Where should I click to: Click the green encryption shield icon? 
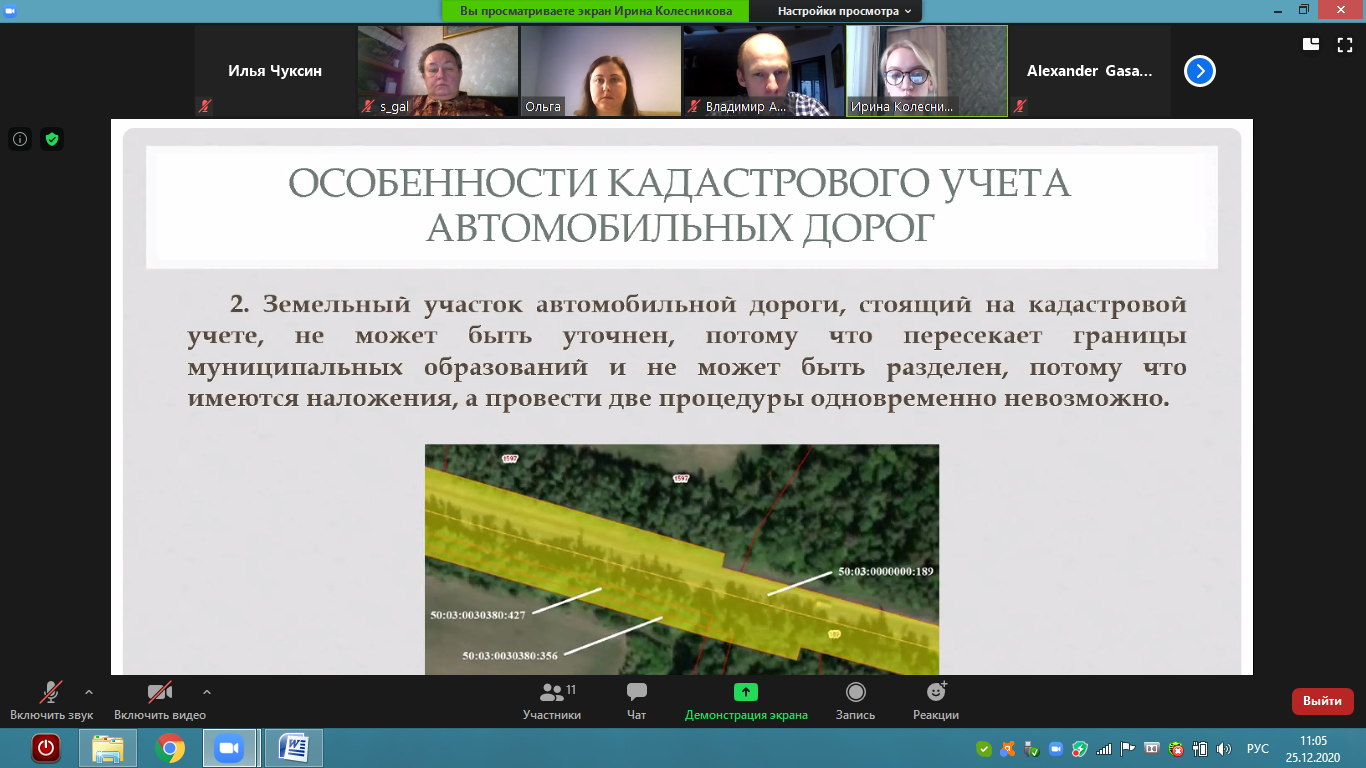[x=52, y=139]
